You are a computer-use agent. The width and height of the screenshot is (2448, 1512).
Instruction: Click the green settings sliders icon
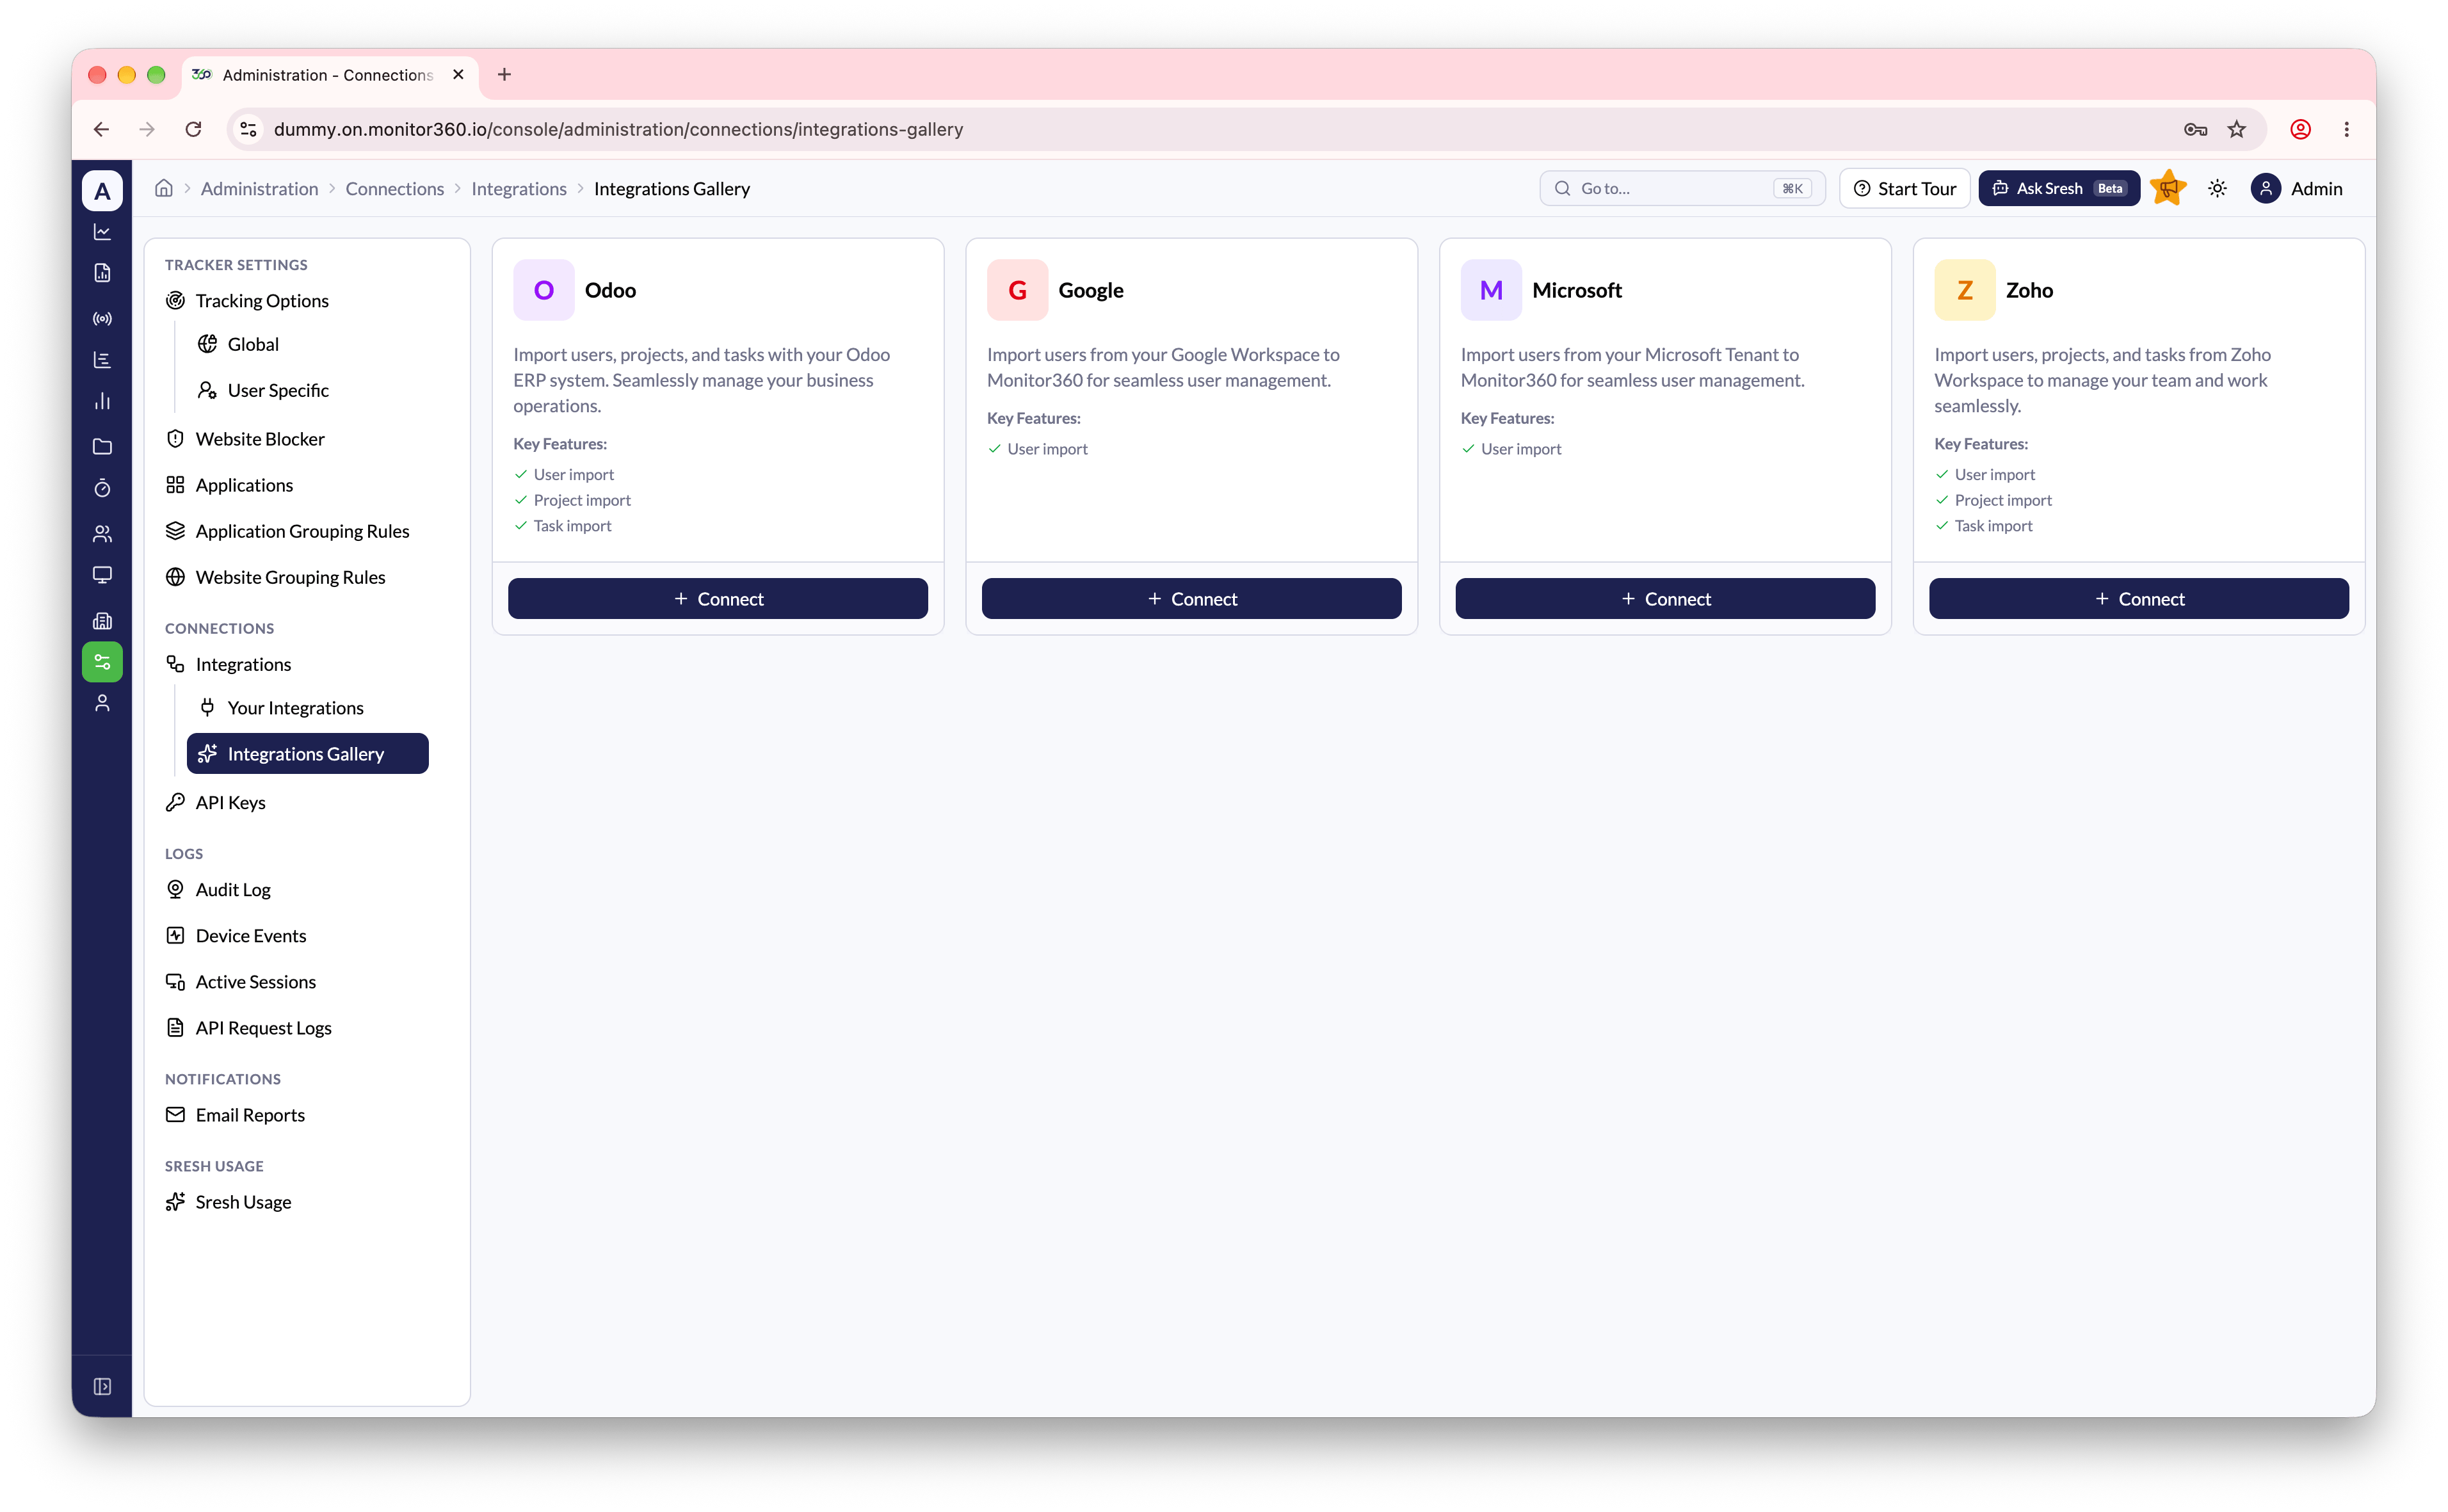coord(102,662)
